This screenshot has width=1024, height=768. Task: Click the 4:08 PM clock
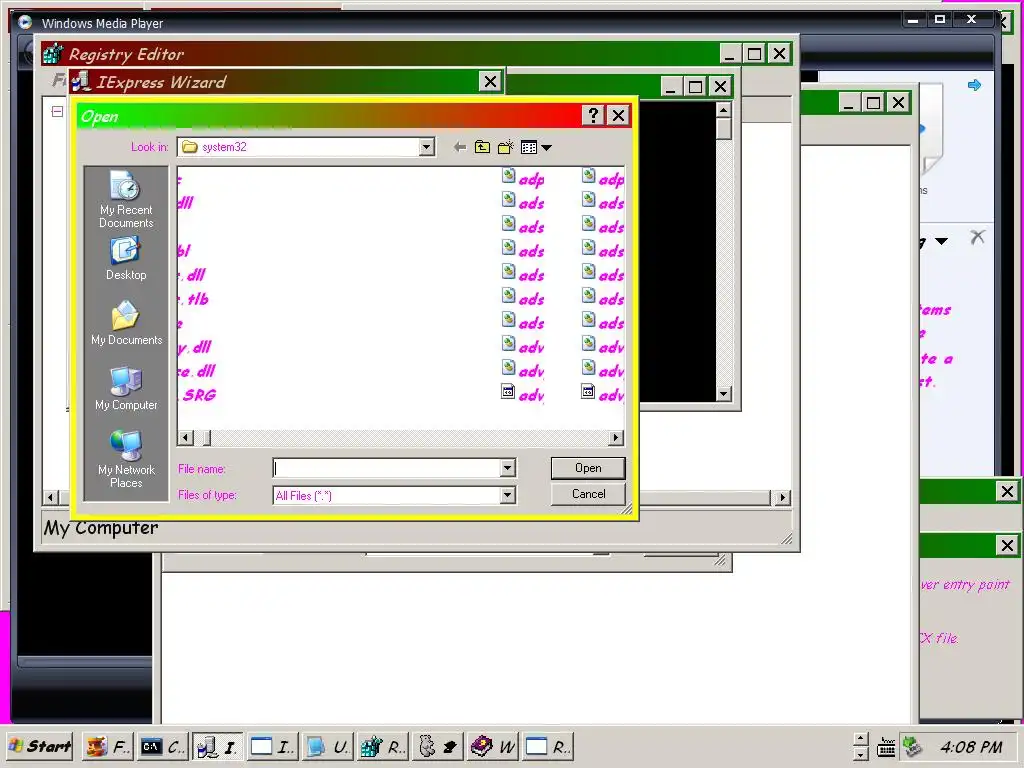point(970,746)
